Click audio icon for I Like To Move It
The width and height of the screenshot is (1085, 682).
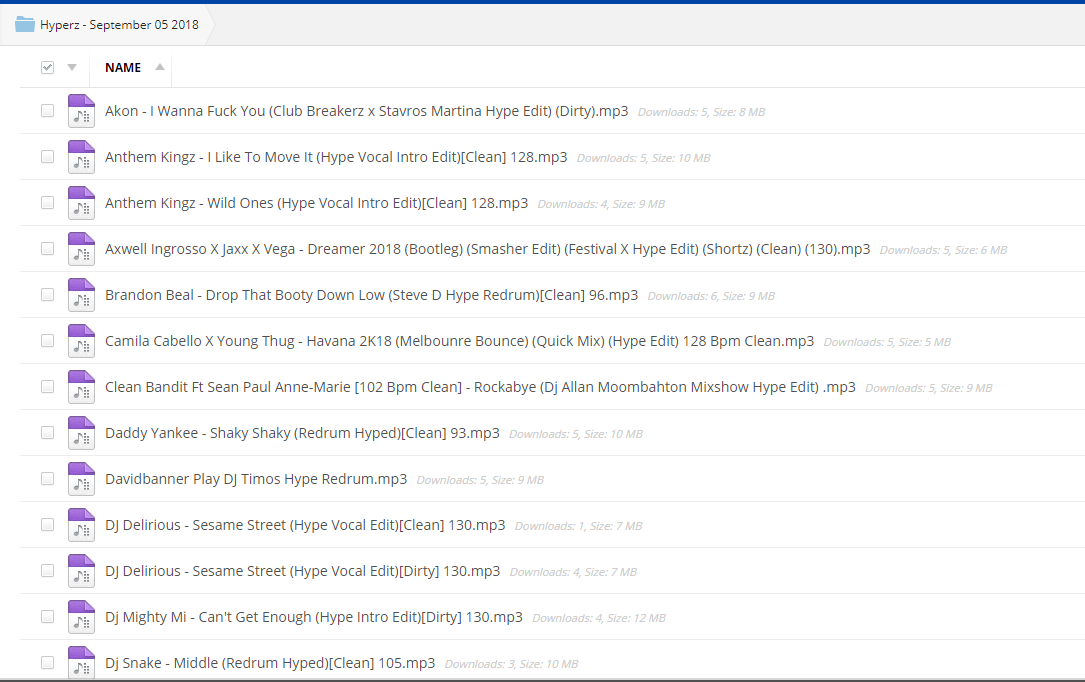tap(81, 157)
